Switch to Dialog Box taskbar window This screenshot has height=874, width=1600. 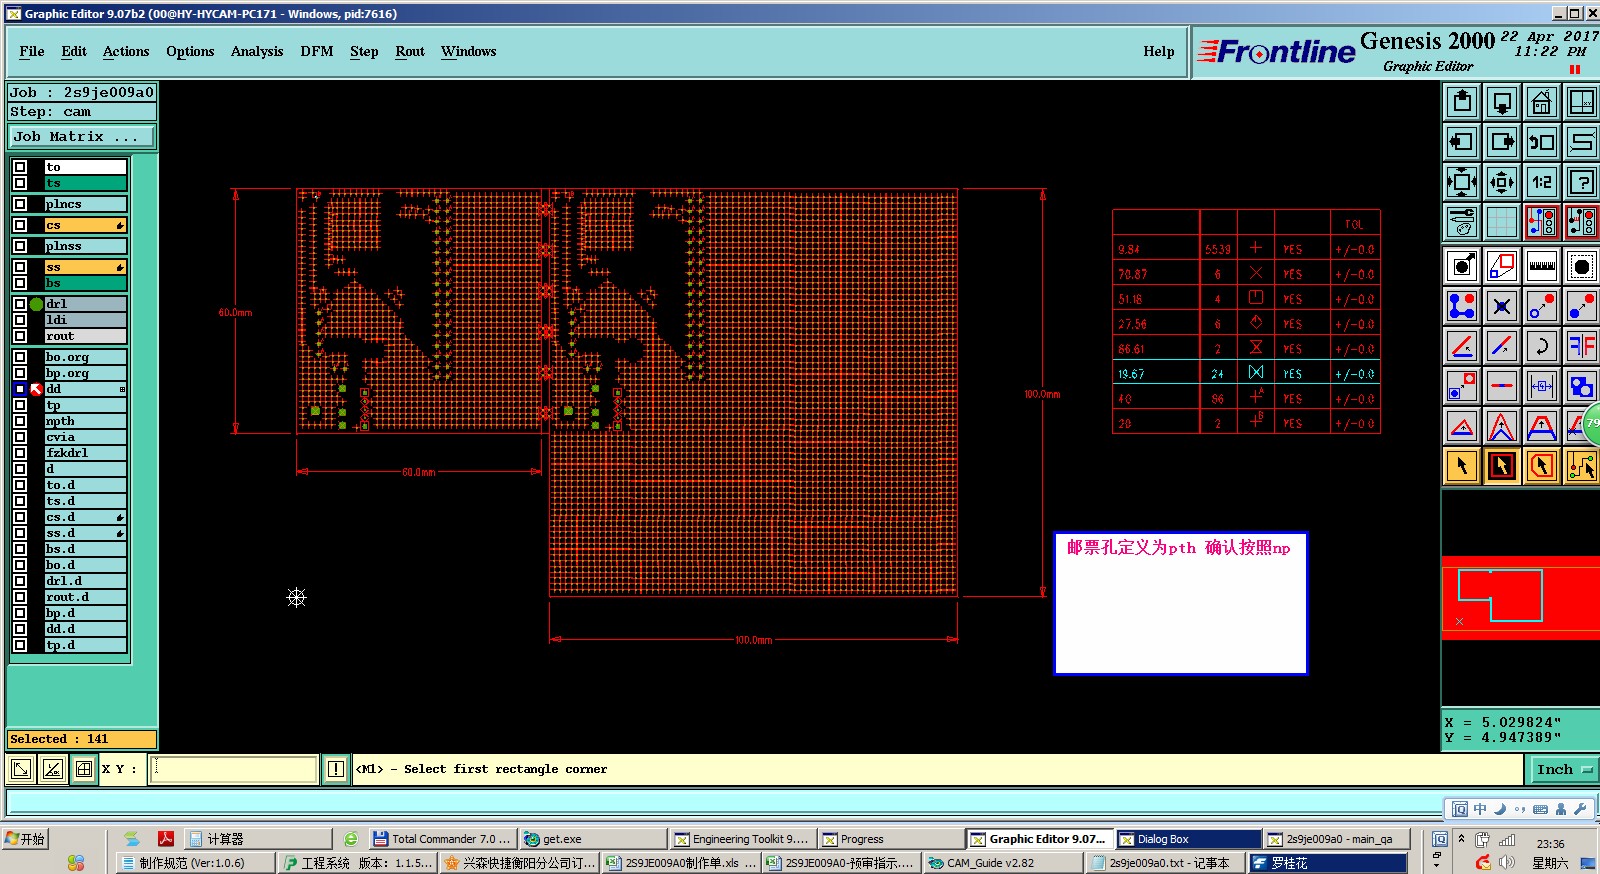pos(1187,839)
